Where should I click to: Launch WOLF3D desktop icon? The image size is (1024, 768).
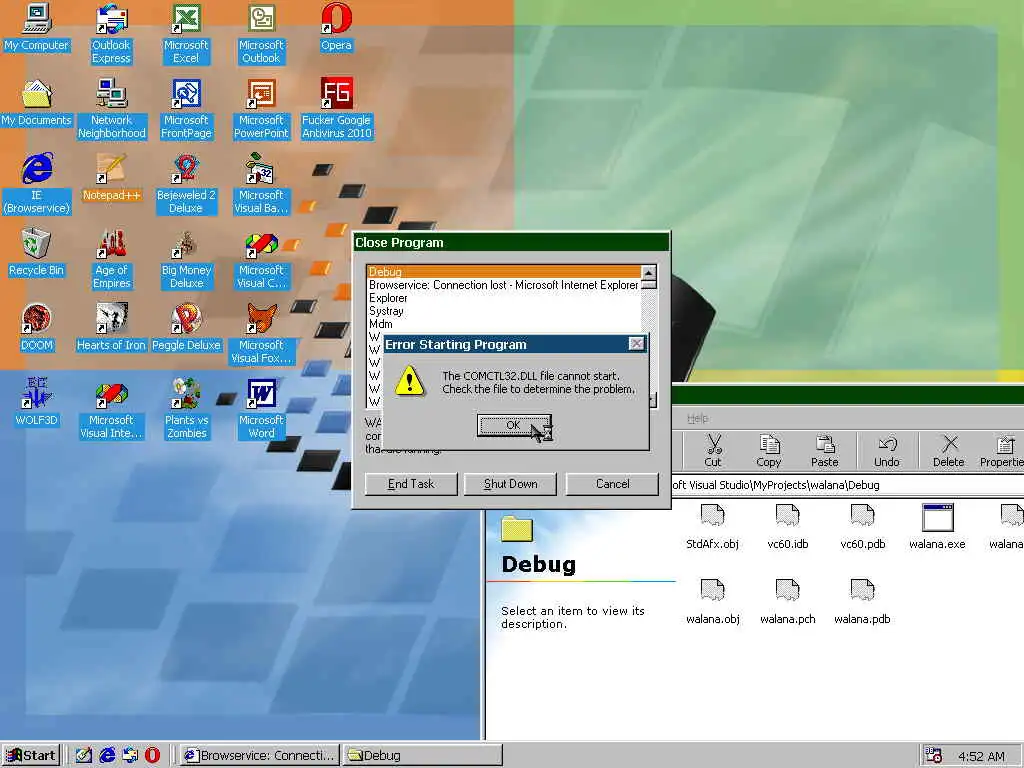37,403
